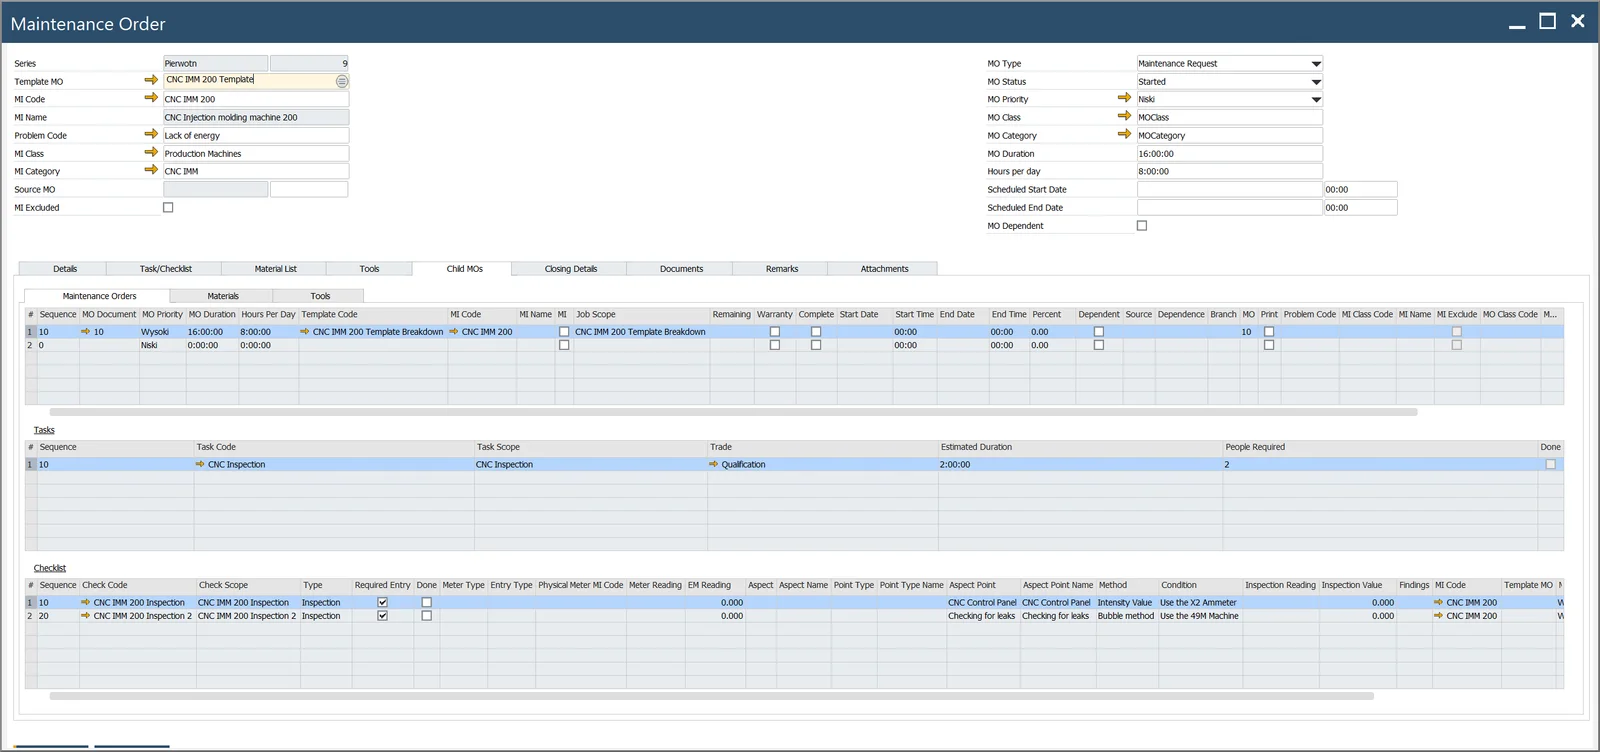Image resolution: width=1600 pixels, height=752 pixels.
Task: Open link arrow for CNC IMM 200 Template Breakdown
Action: pyautogui.click(x=305, y=331)
